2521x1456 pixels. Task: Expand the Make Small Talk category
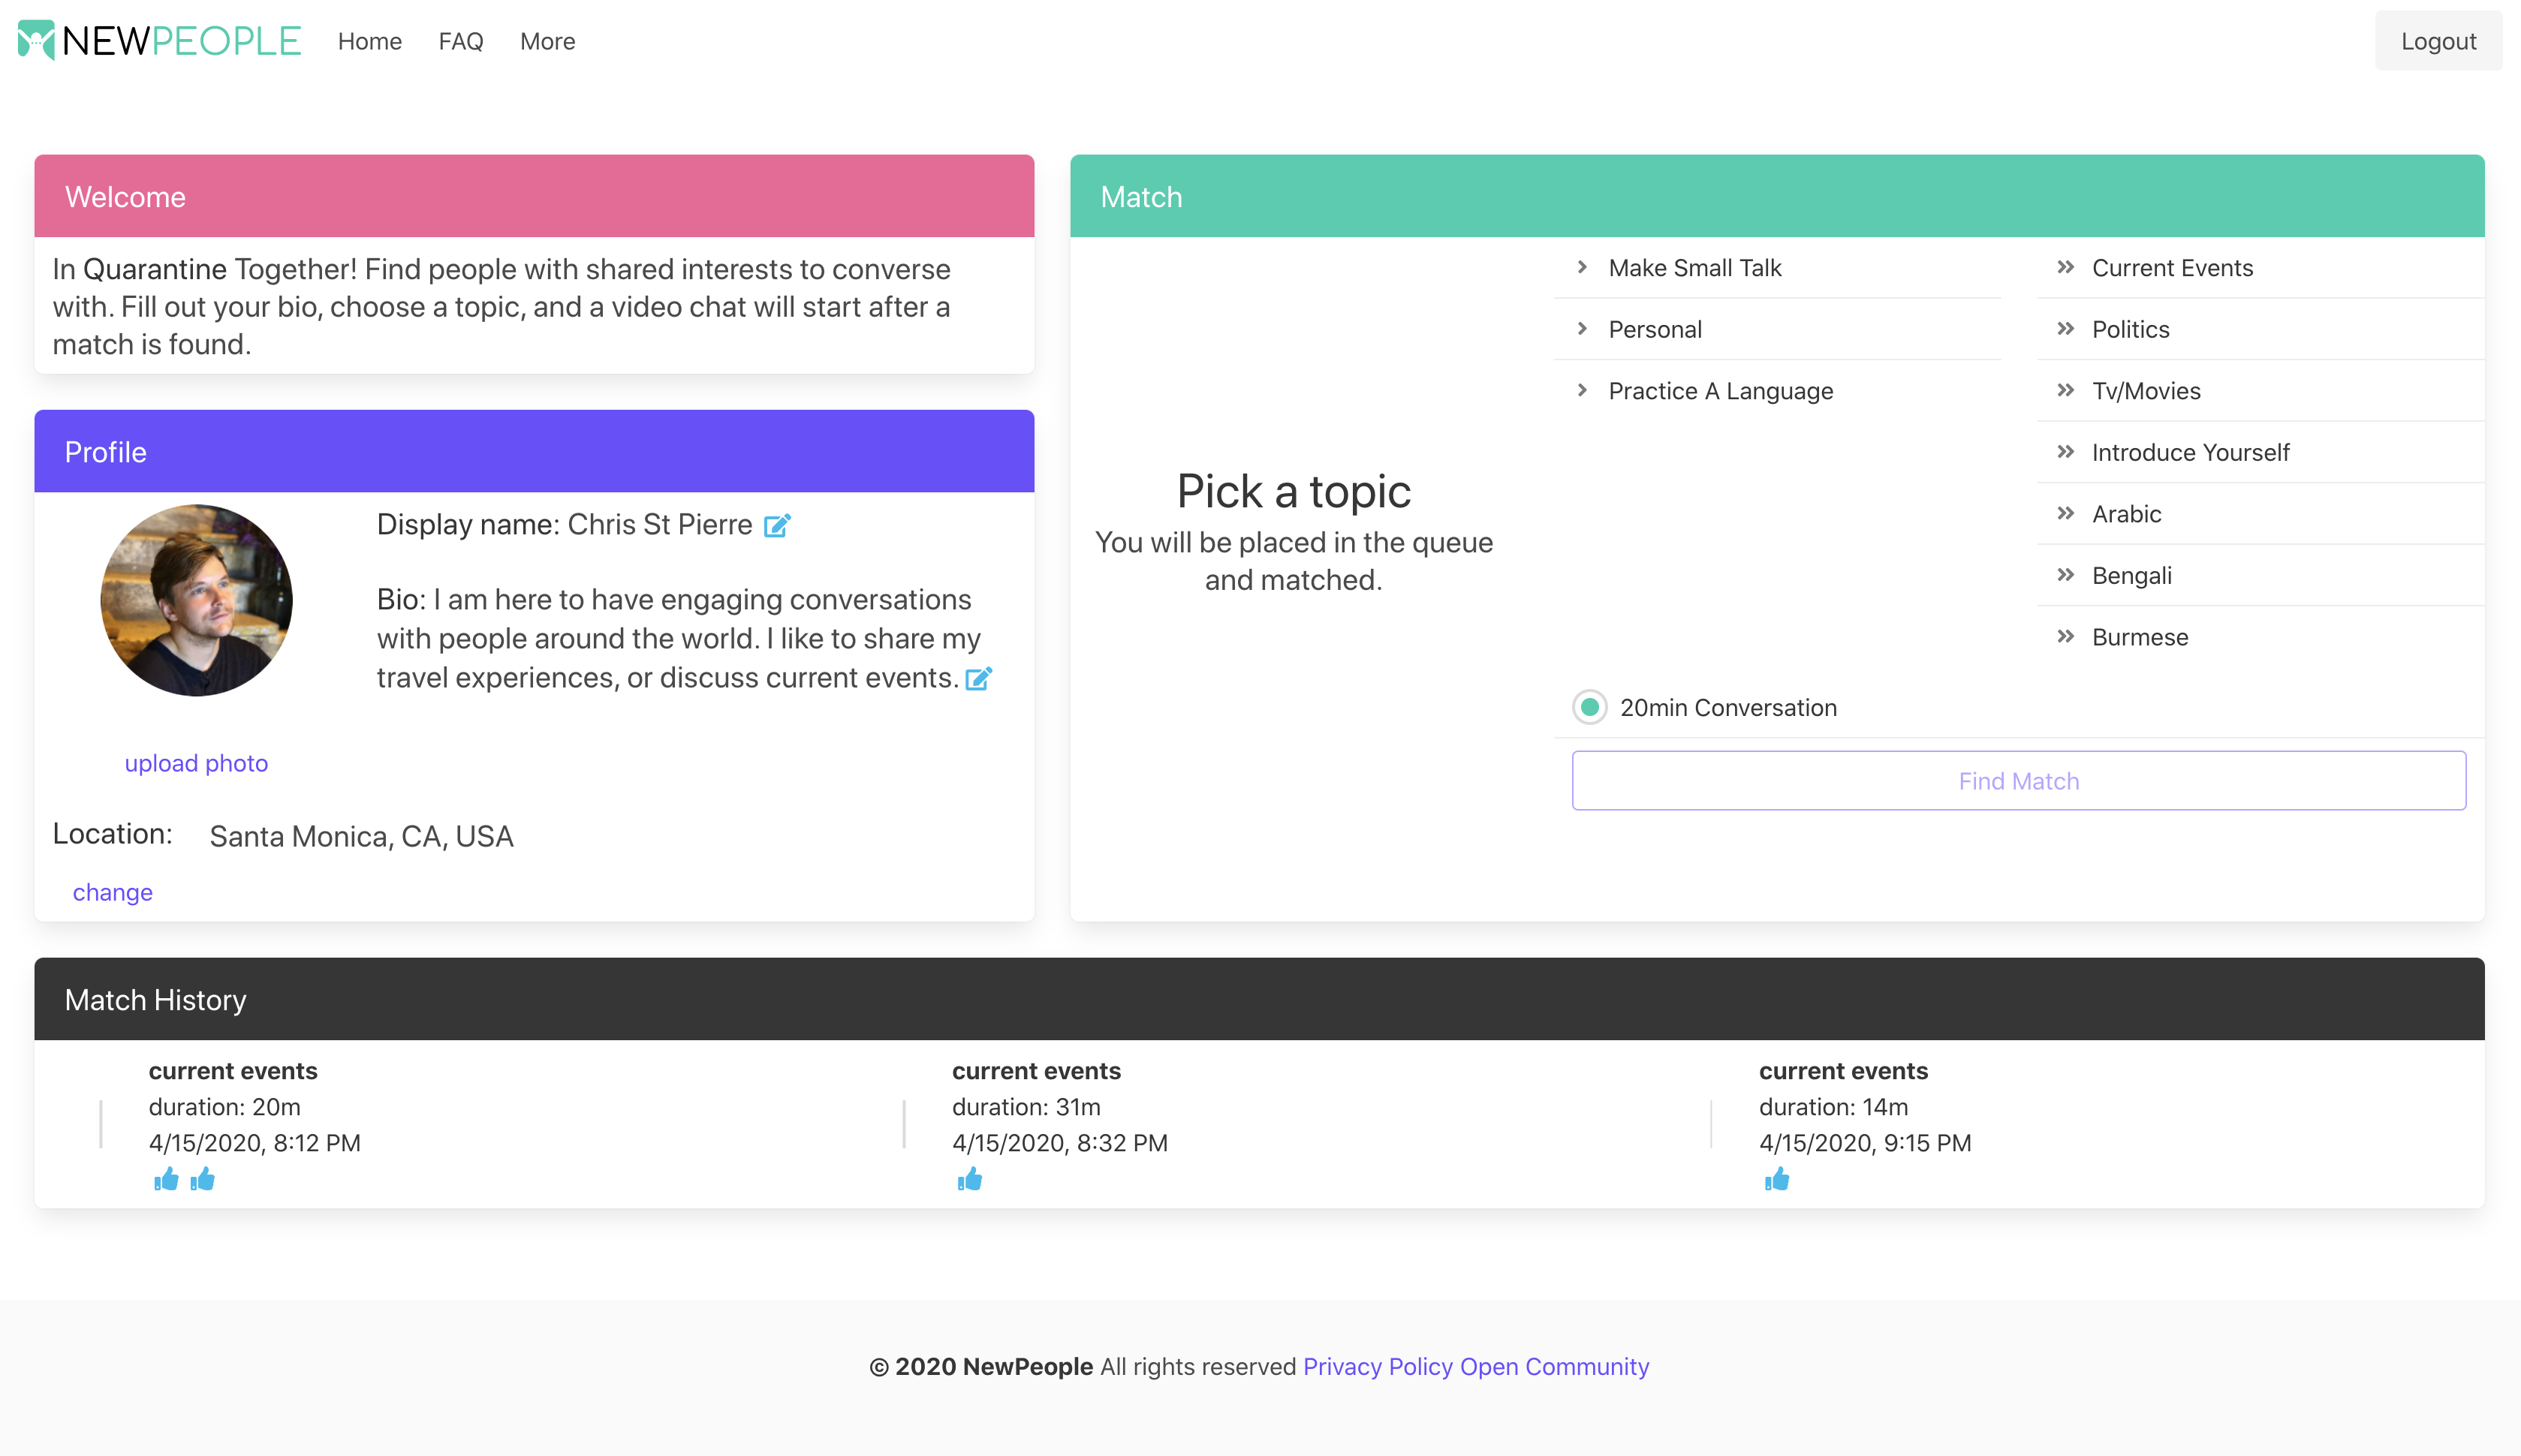[1694, 268]
